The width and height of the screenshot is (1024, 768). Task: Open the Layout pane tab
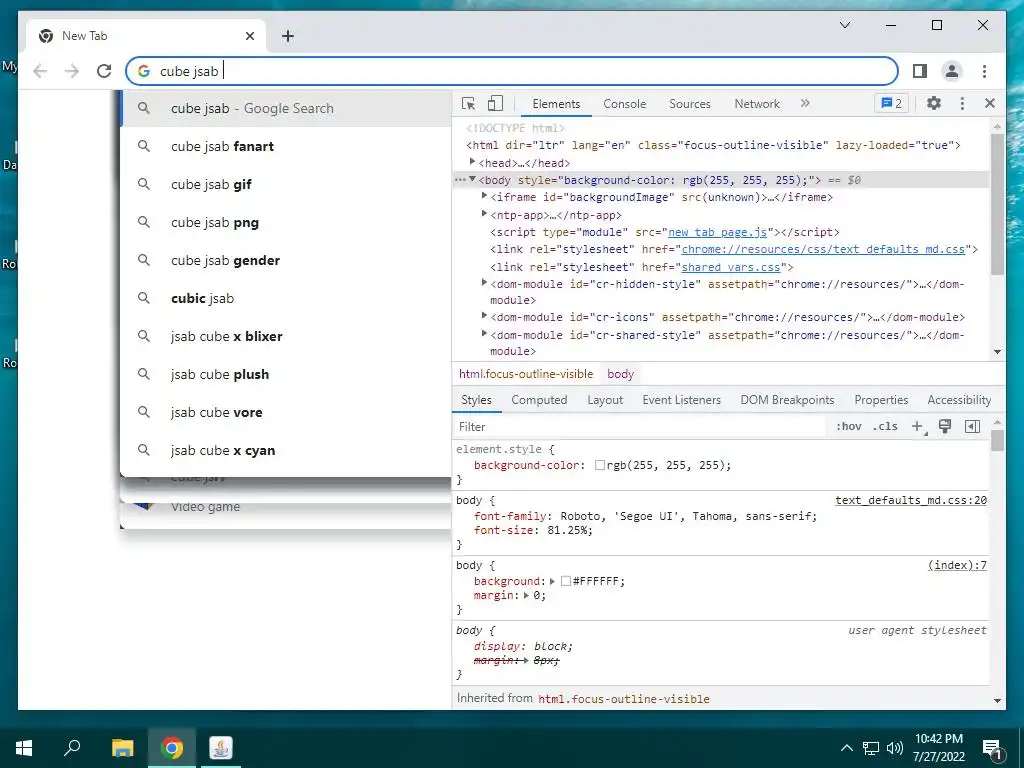click(x=605, y=400)
